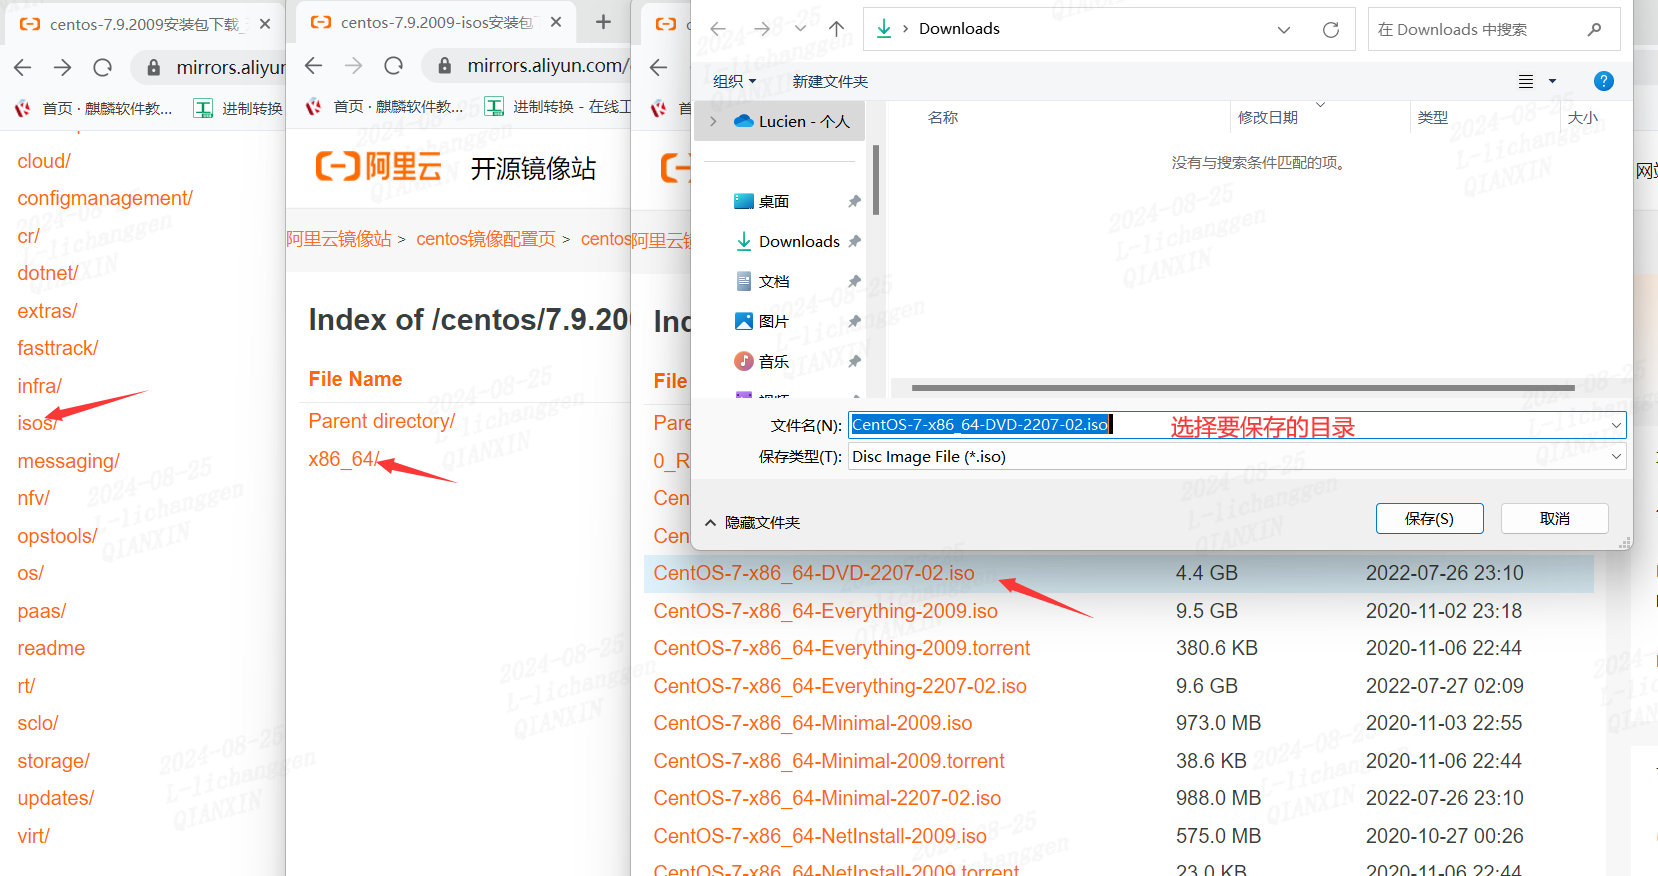Click centos镜像配置页 breadcrumb link
Screen dimensions: 1658x876
point(486,239)
